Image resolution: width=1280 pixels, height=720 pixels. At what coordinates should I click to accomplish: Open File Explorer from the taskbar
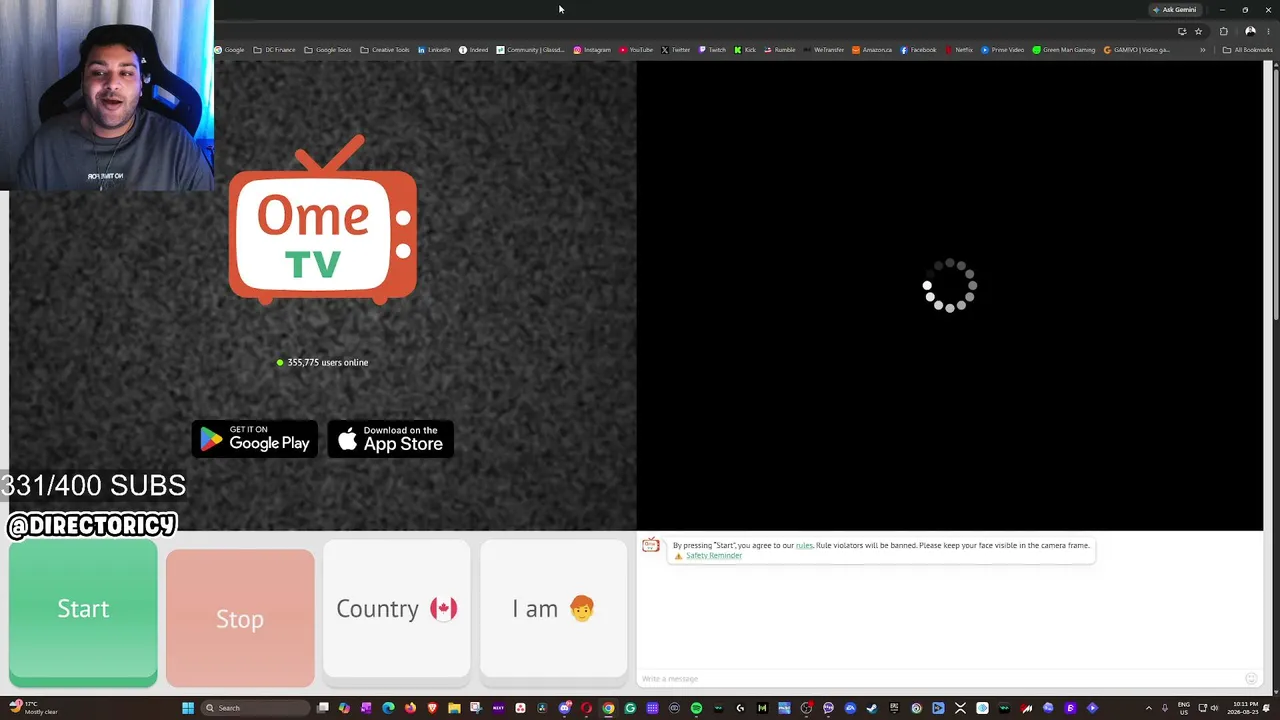click(454, 708)
